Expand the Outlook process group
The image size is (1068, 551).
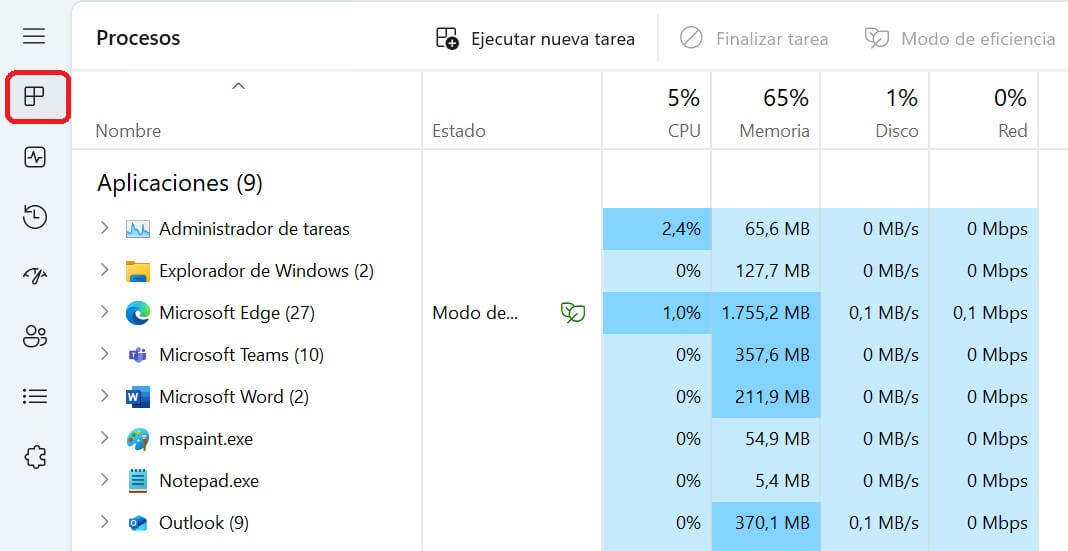click(104, 523)
